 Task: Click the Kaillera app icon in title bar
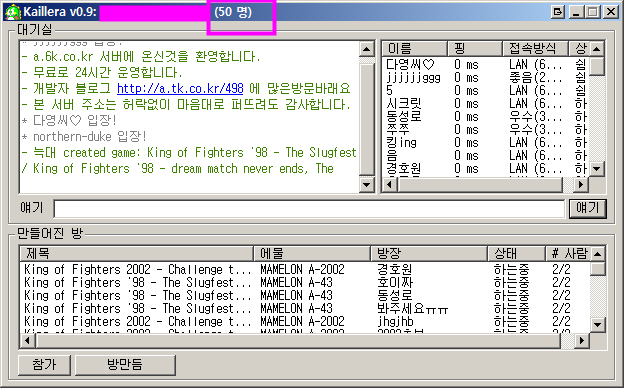click(x=13, y=12)
